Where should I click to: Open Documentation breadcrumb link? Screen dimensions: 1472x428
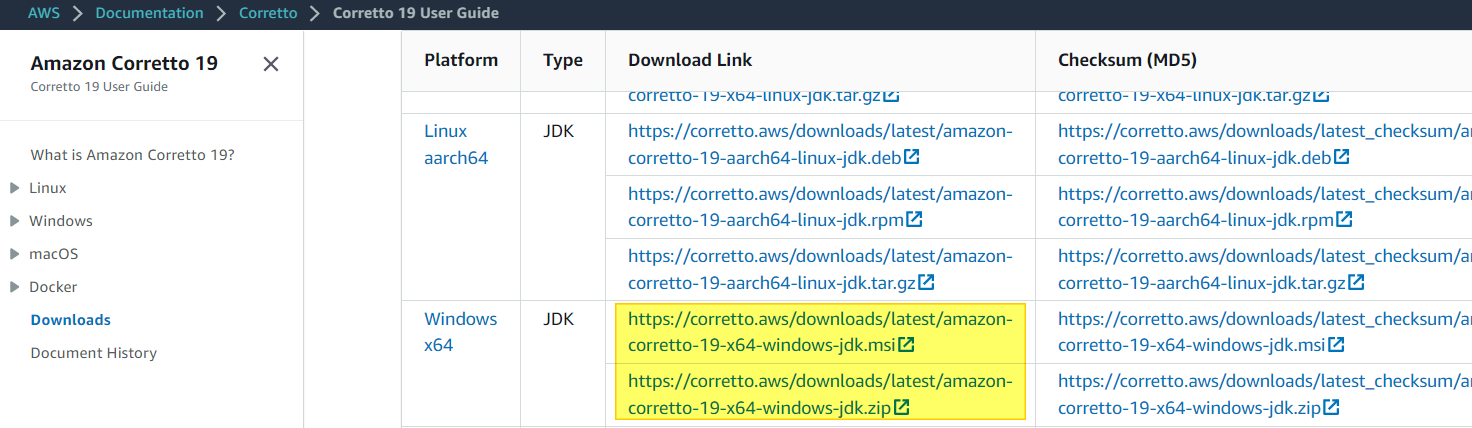(x=149, y=13)
